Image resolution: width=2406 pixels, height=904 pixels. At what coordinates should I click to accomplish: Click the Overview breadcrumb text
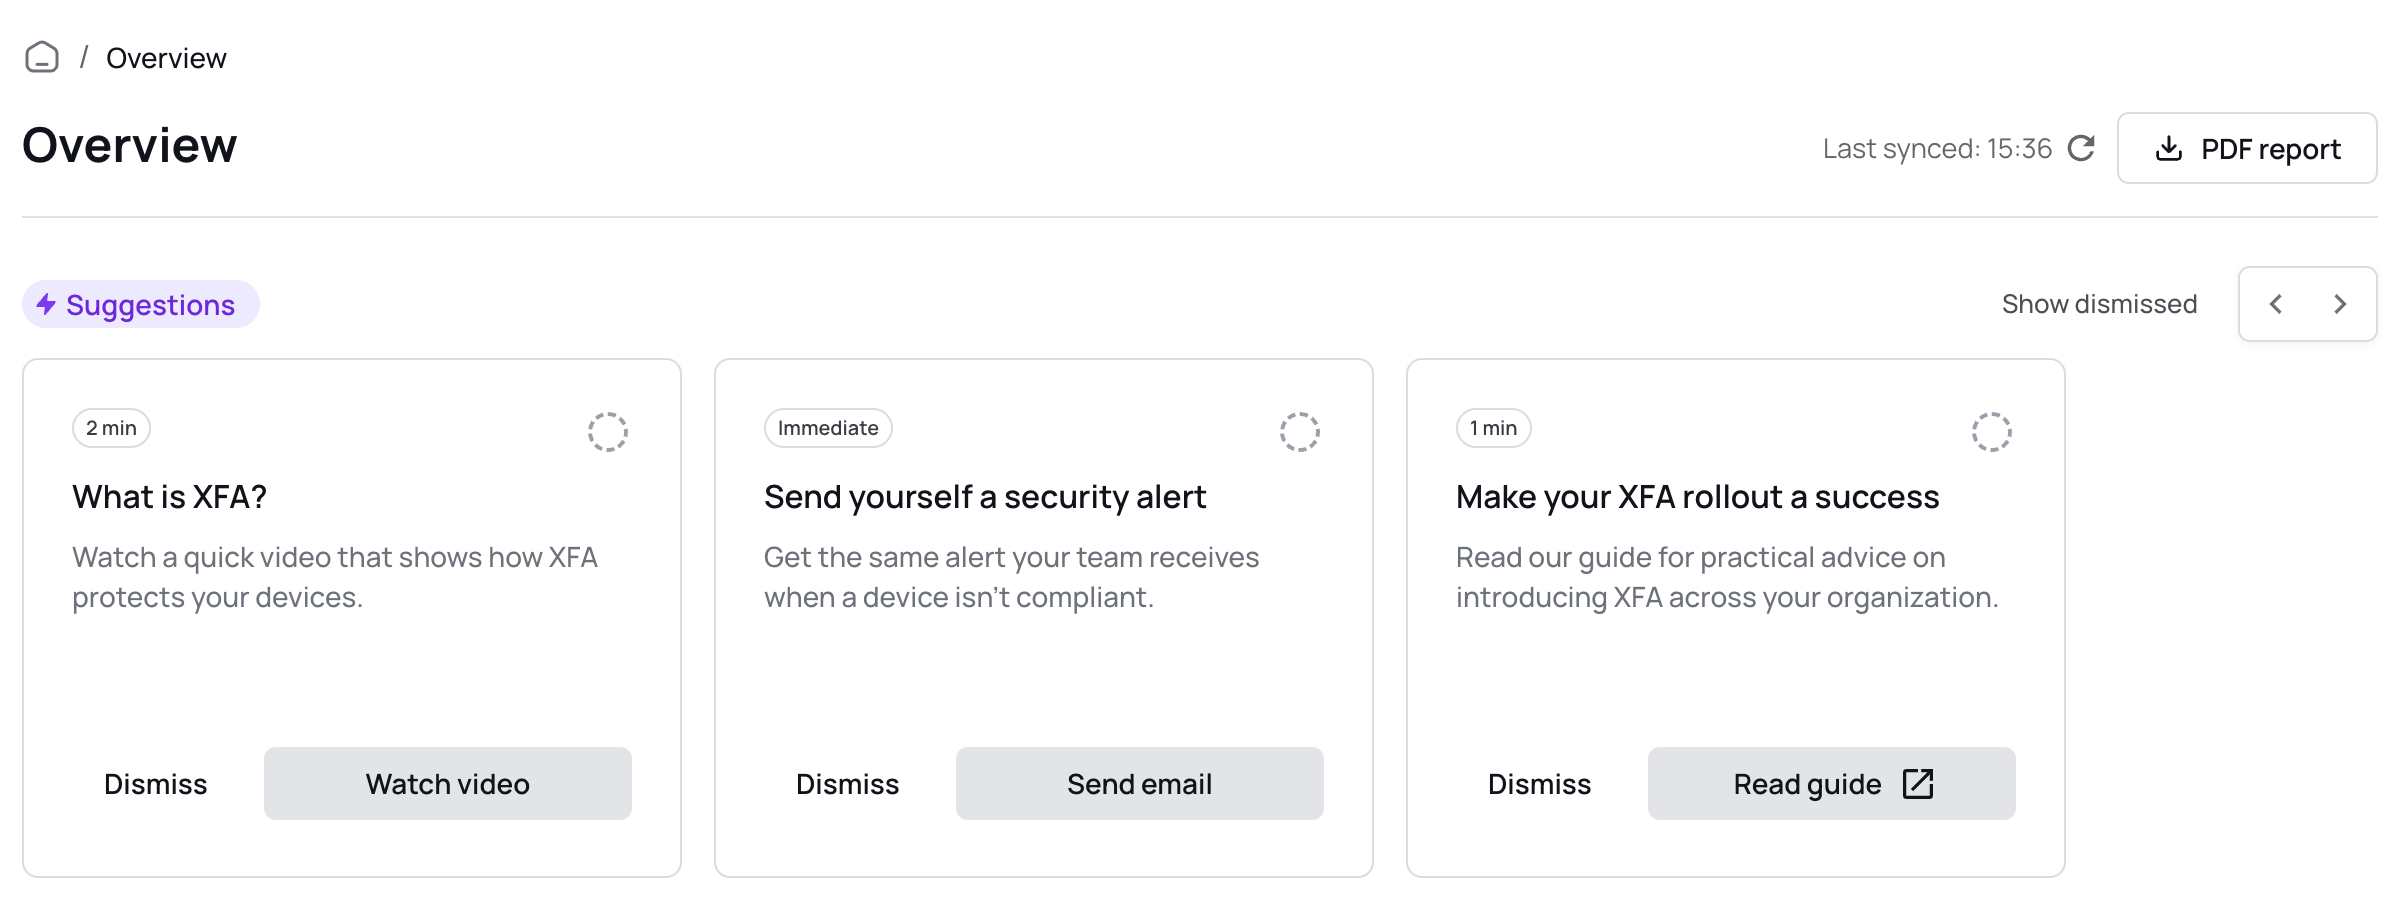pyautogui.click(x=166, y=58)
